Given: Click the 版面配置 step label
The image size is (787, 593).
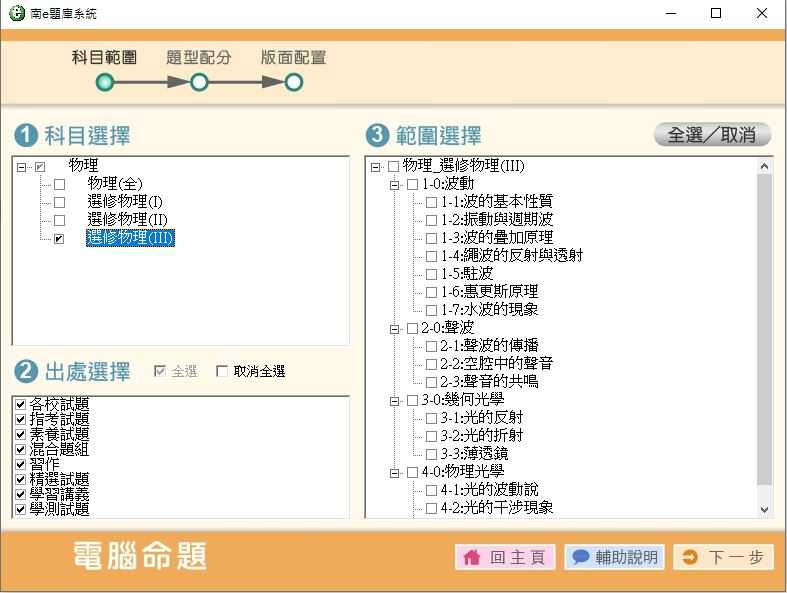Looking at the screenshot, I should [293, 57].
